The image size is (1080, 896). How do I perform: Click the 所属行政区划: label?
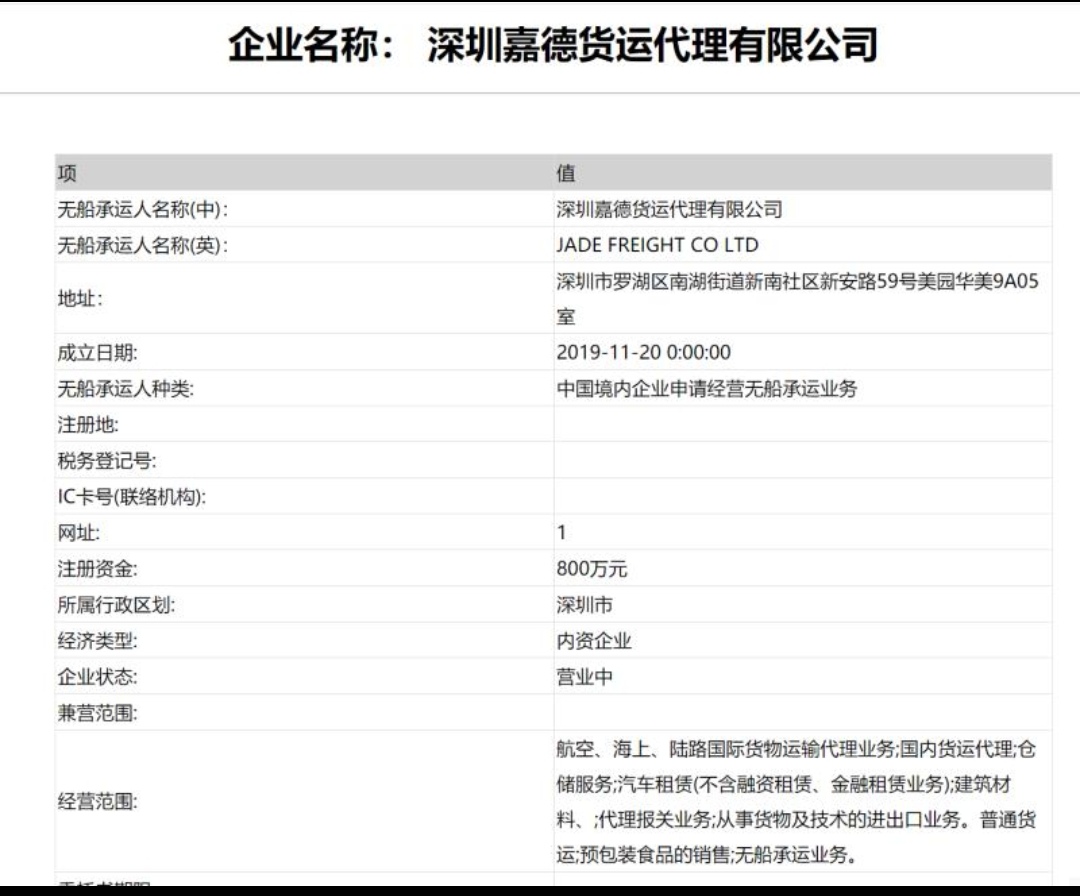tap(116, 605)
